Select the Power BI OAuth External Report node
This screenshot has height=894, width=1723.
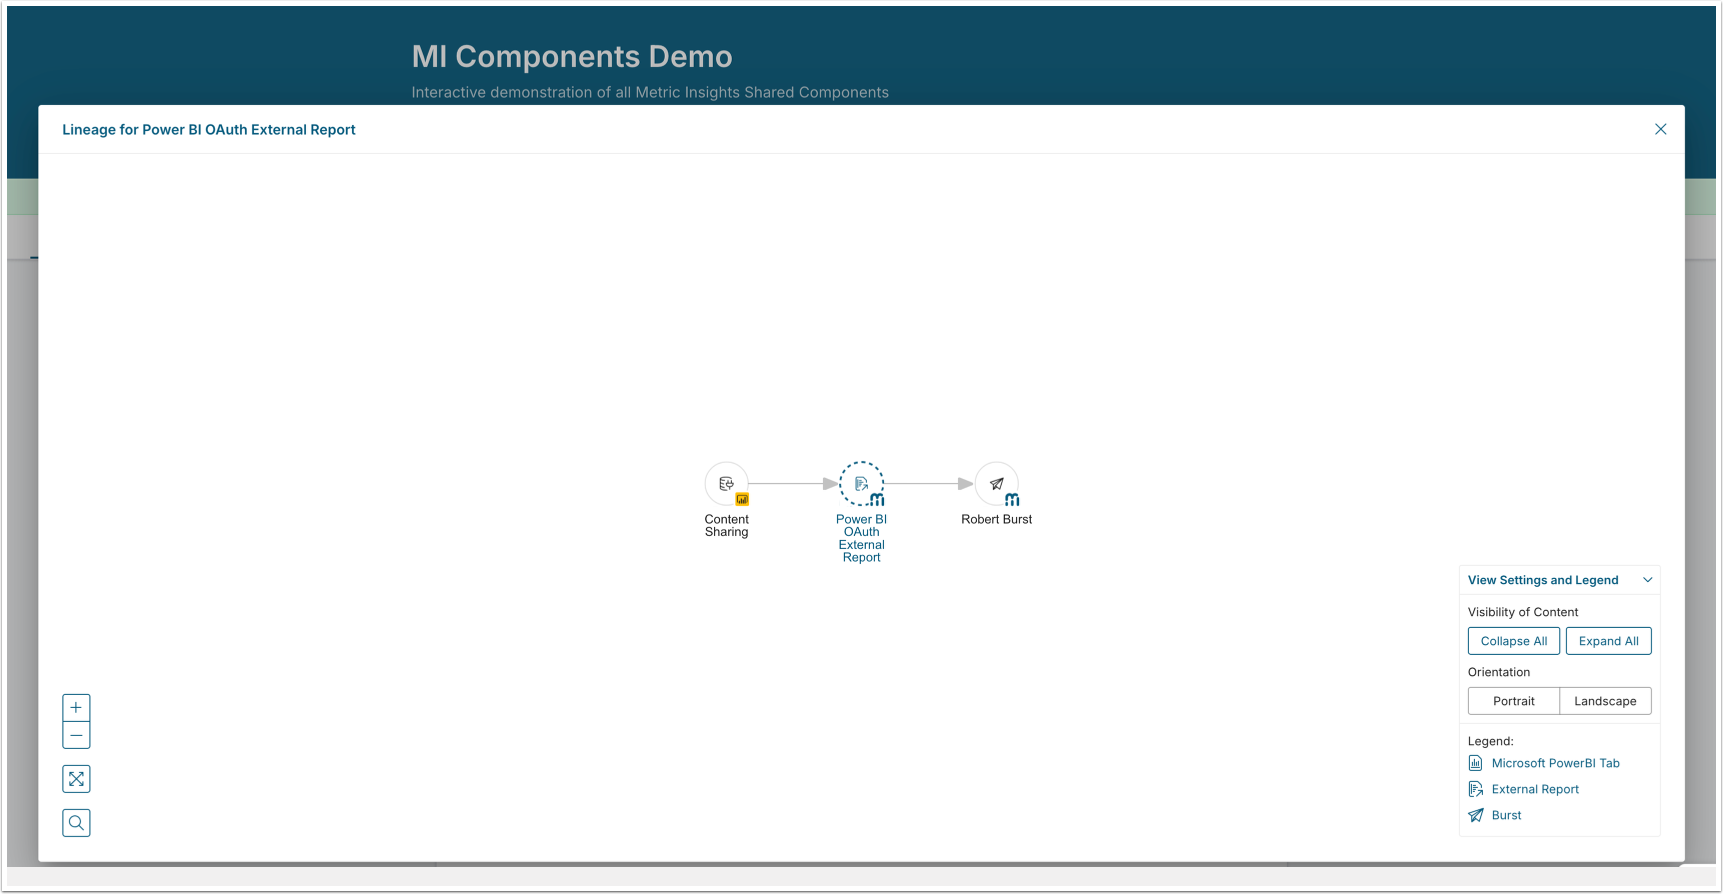tap(861, 484)
